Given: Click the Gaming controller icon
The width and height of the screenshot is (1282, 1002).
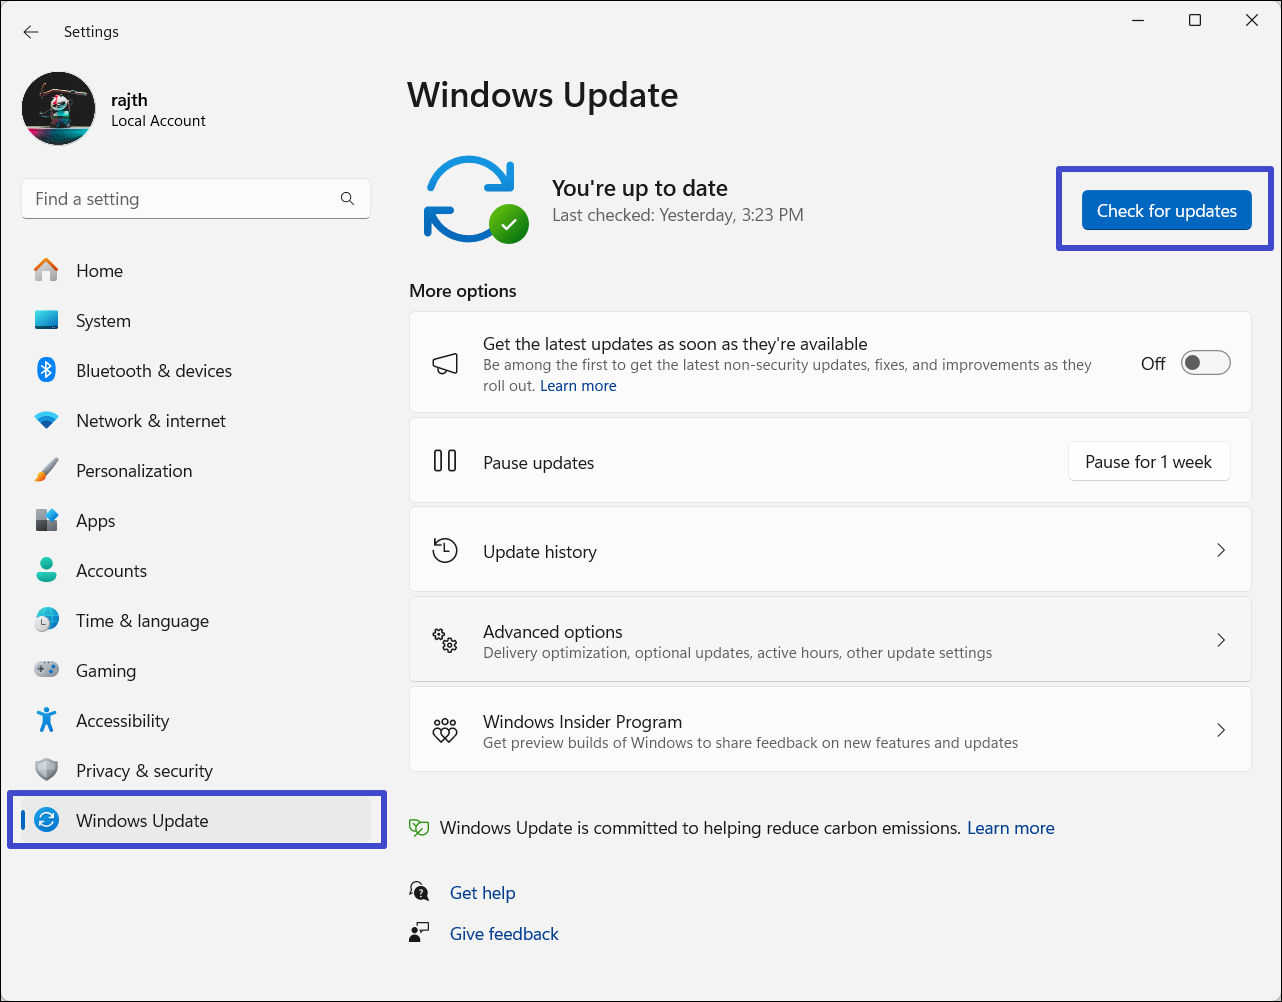Looking at the screenshot, I should pos(46,670).
